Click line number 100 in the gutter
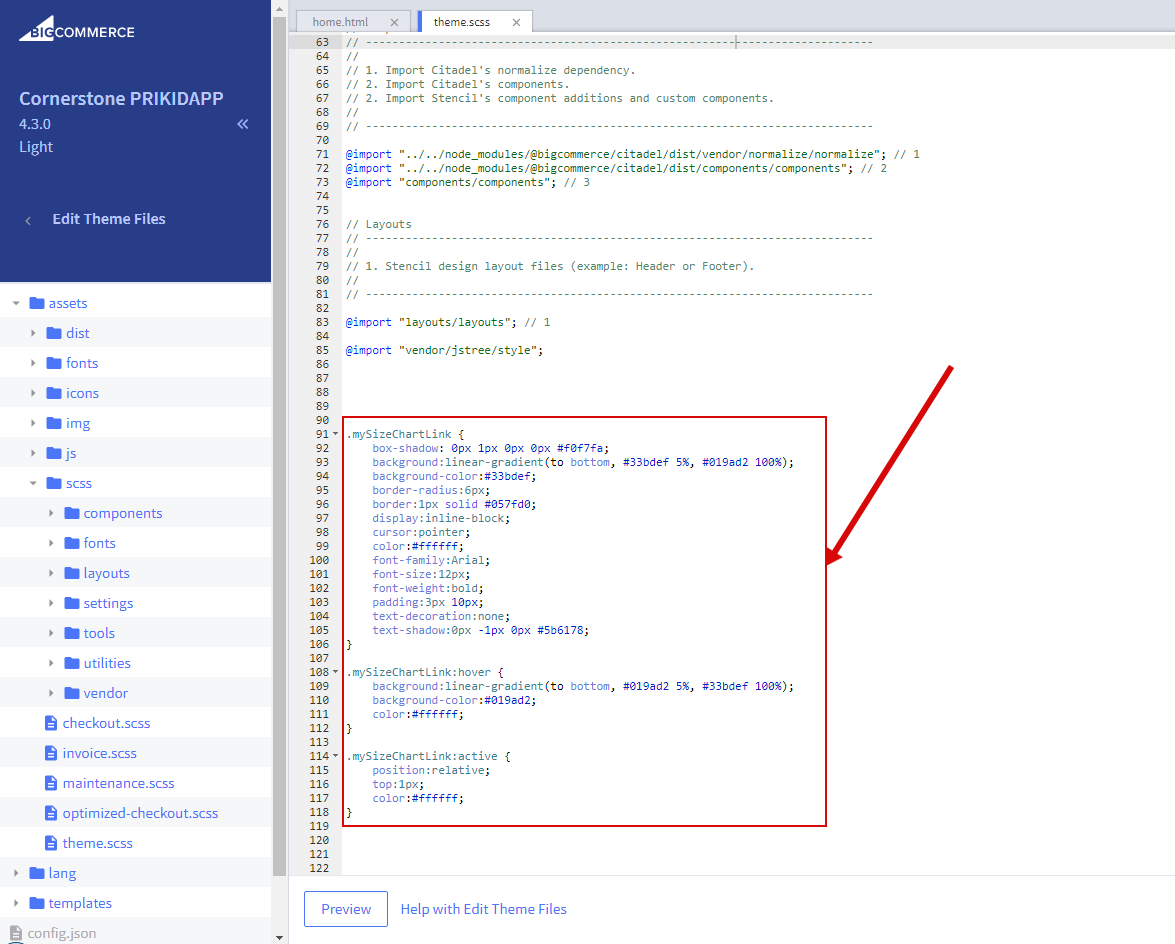Image resolution: width=1175 pixels, height=944 pixels. 319,560
